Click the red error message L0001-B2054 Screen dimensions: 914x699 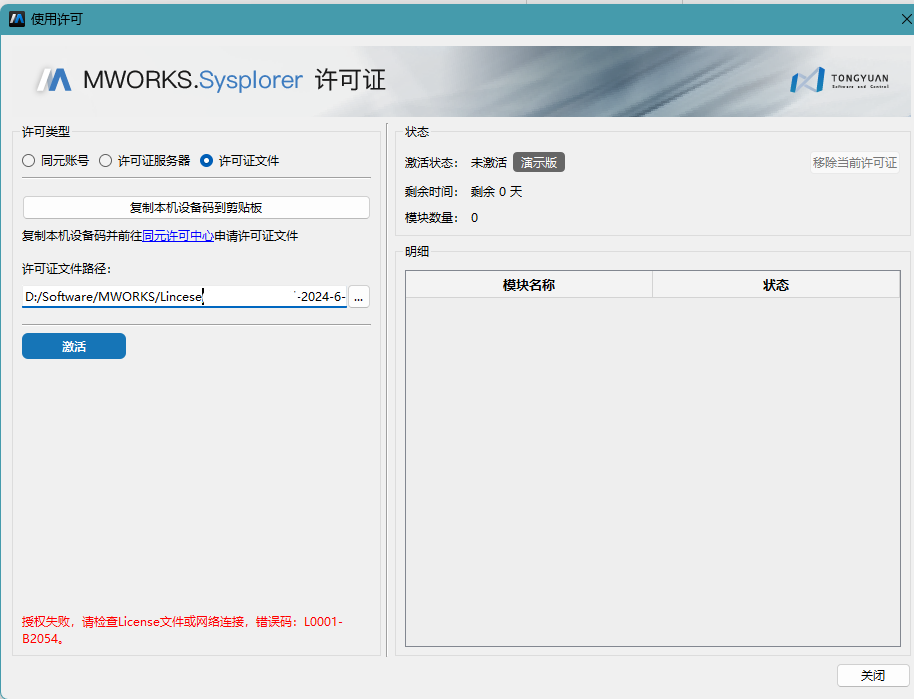pos(182,630)
